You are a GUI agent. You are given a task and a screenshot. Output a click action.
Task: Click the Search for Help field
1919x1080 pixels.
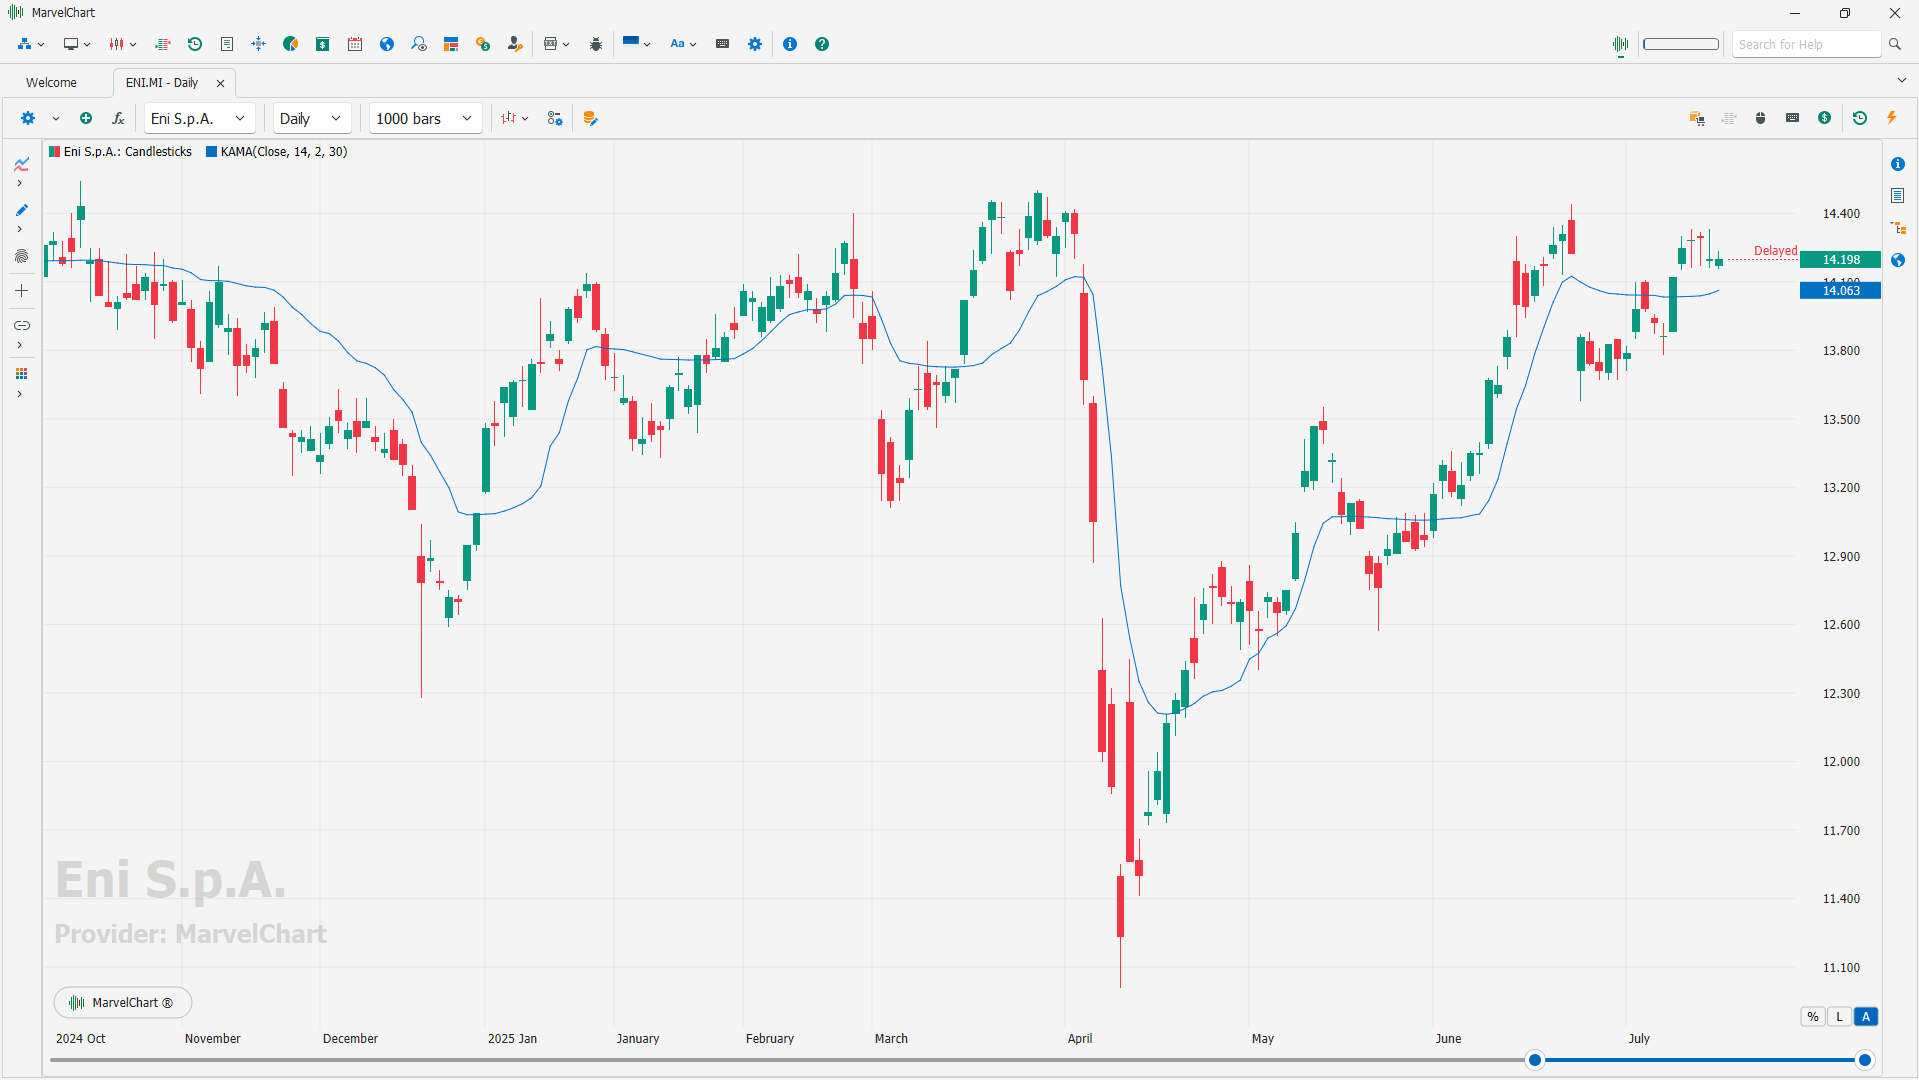point(1806,44)
